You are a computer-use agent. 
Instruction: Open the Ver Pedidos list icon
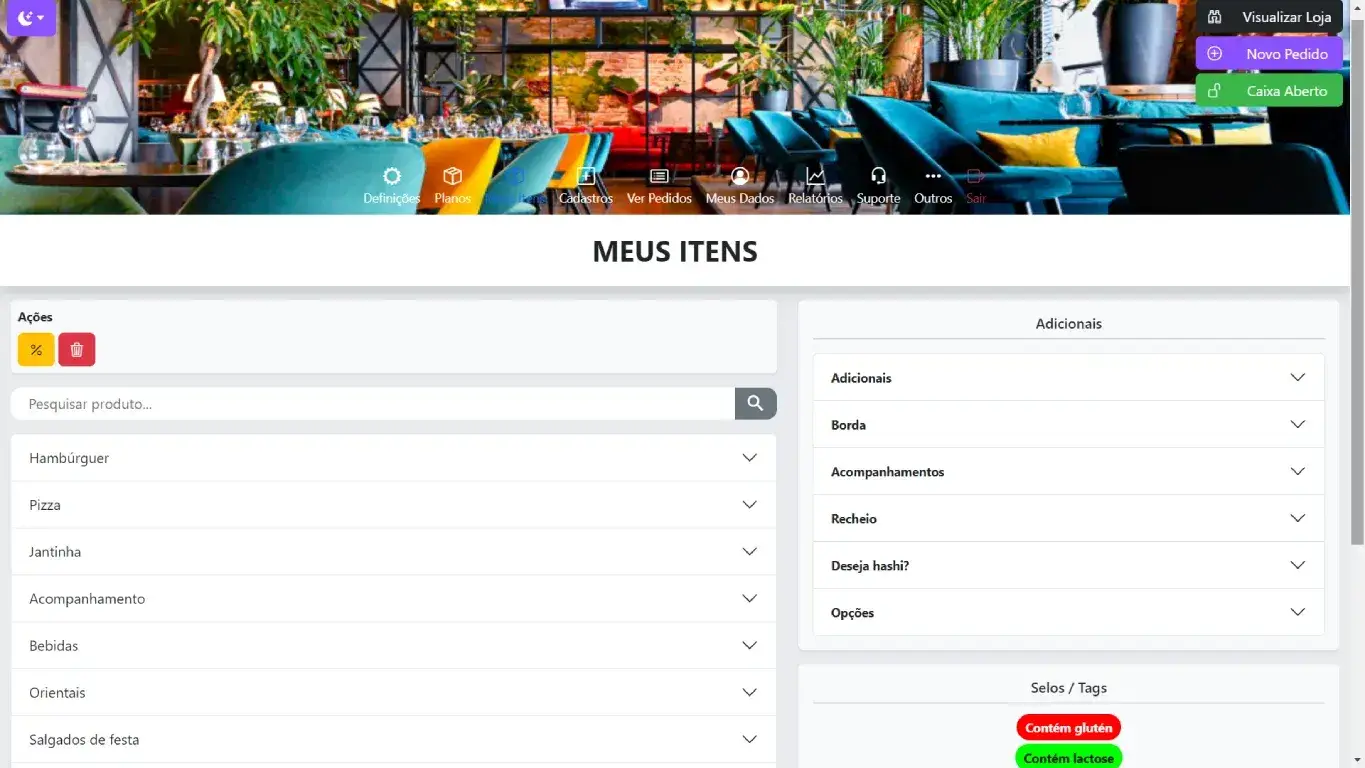tap(659, 177)
